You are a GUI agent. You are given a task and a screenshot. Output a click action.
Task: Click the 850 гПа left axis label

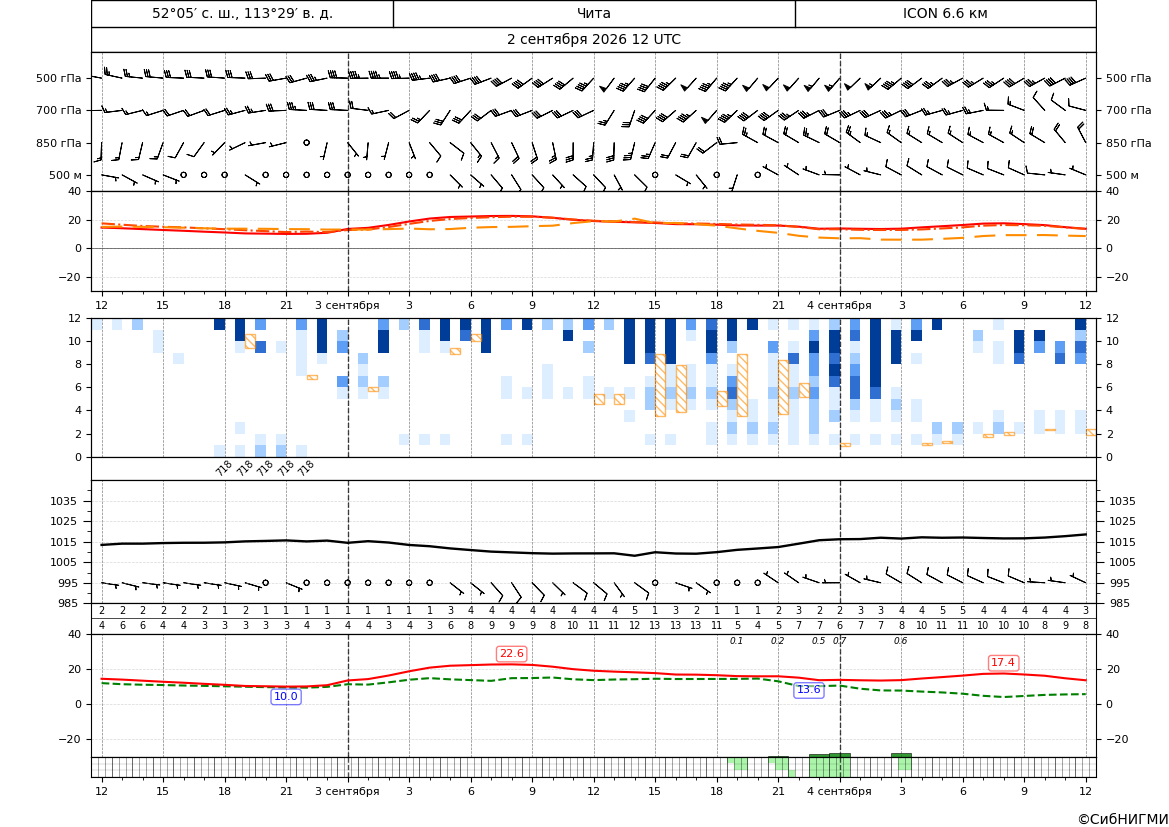pos(59,142)
